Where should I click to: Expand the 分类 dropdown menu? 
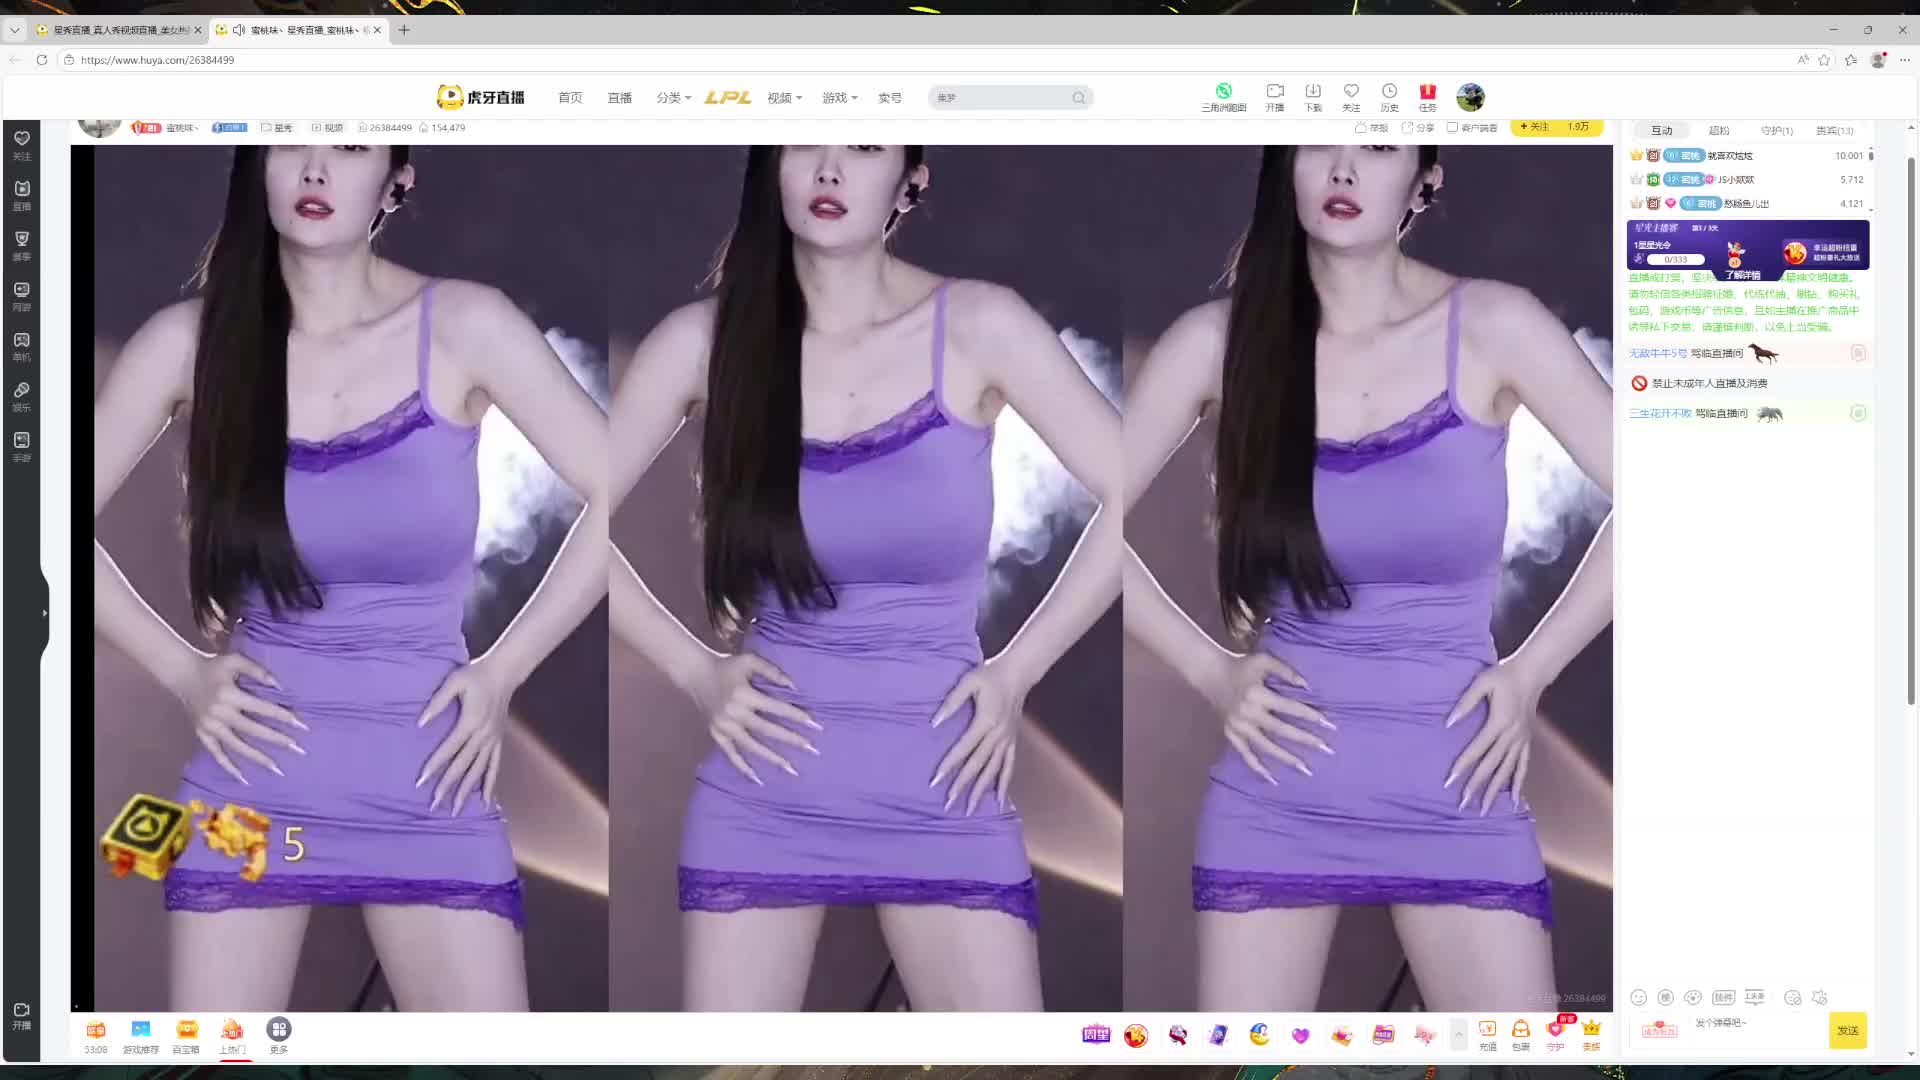click(x=673, y=97)
